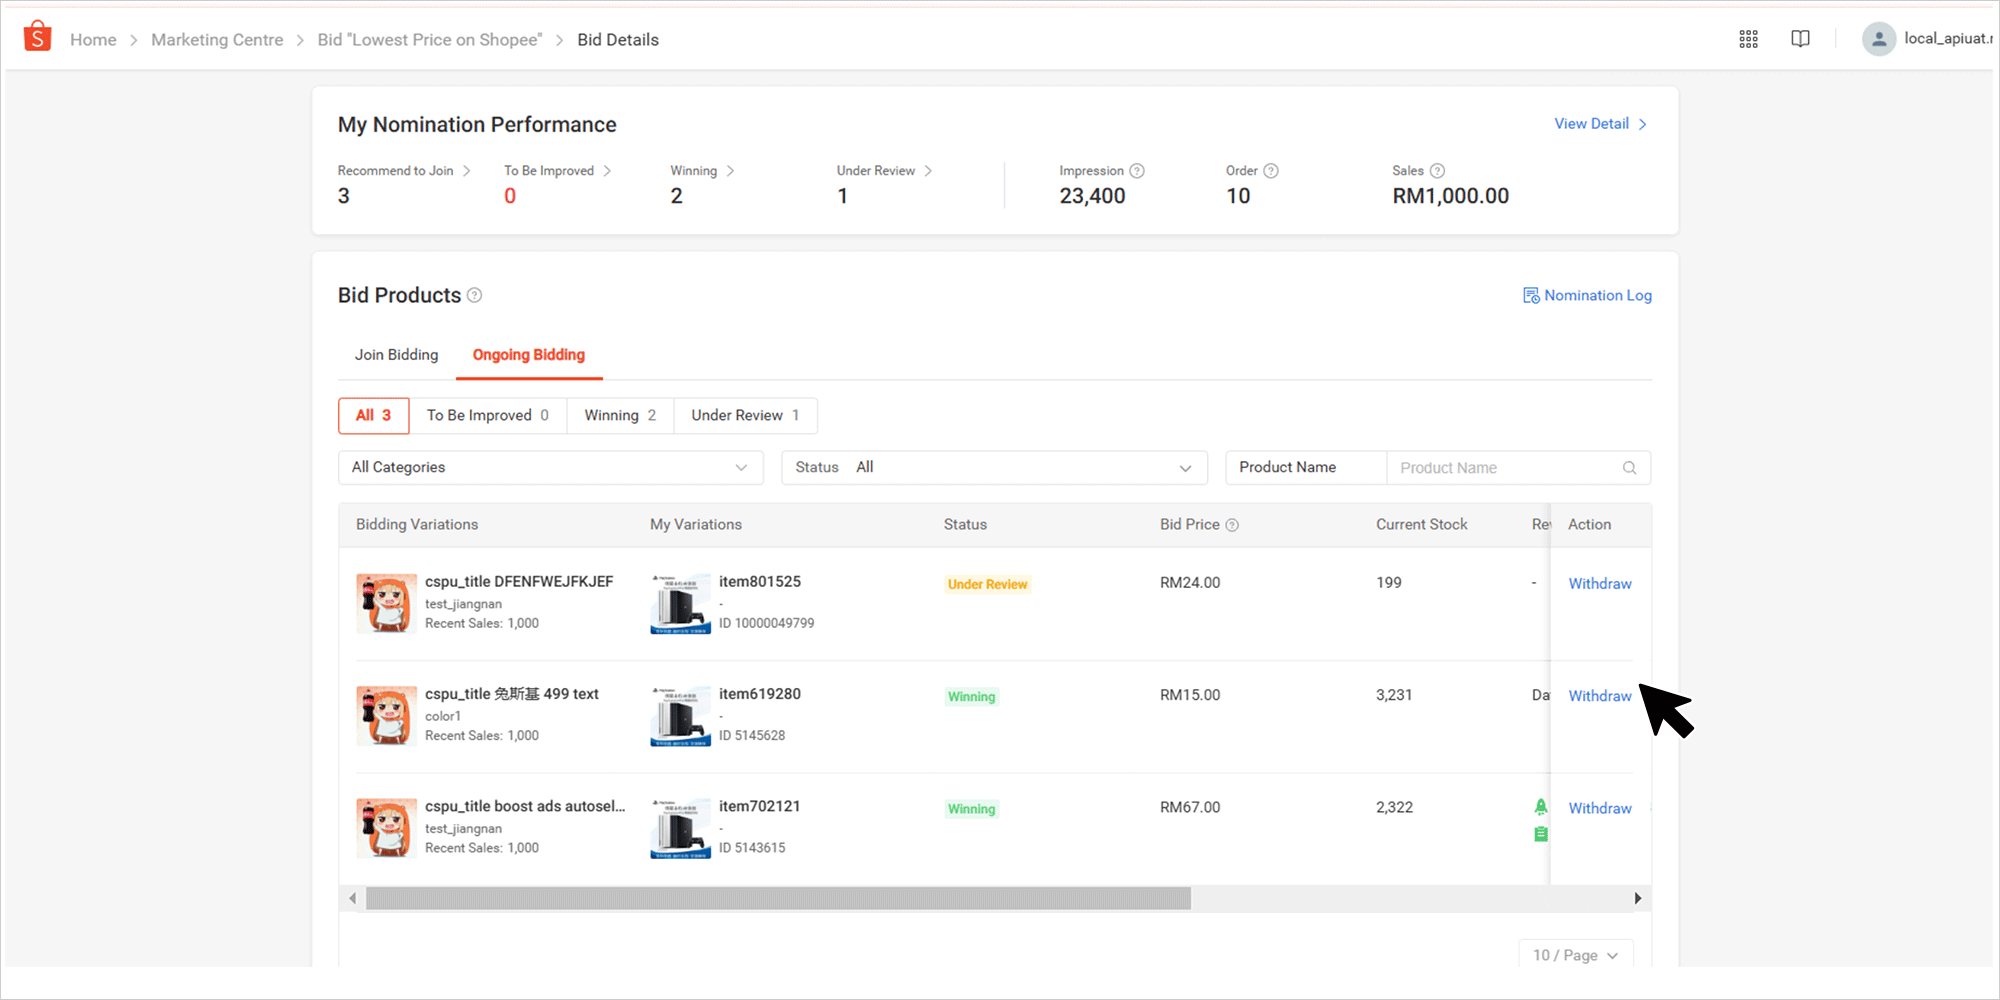This screenshot has width=2000, height=1000.
Task: Click the local_apiuat user avatar
Action: 1879,38
